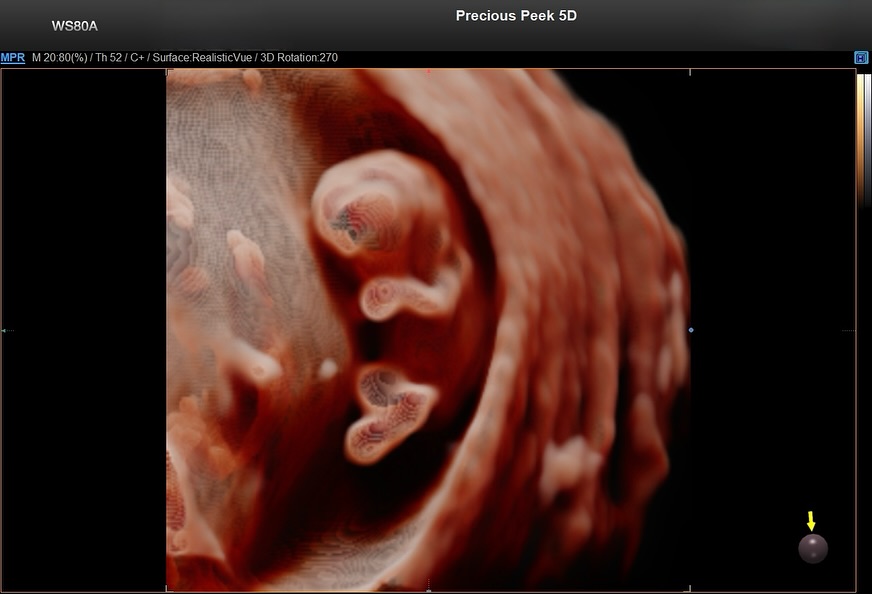Click the MPR view link

(13, 58)
